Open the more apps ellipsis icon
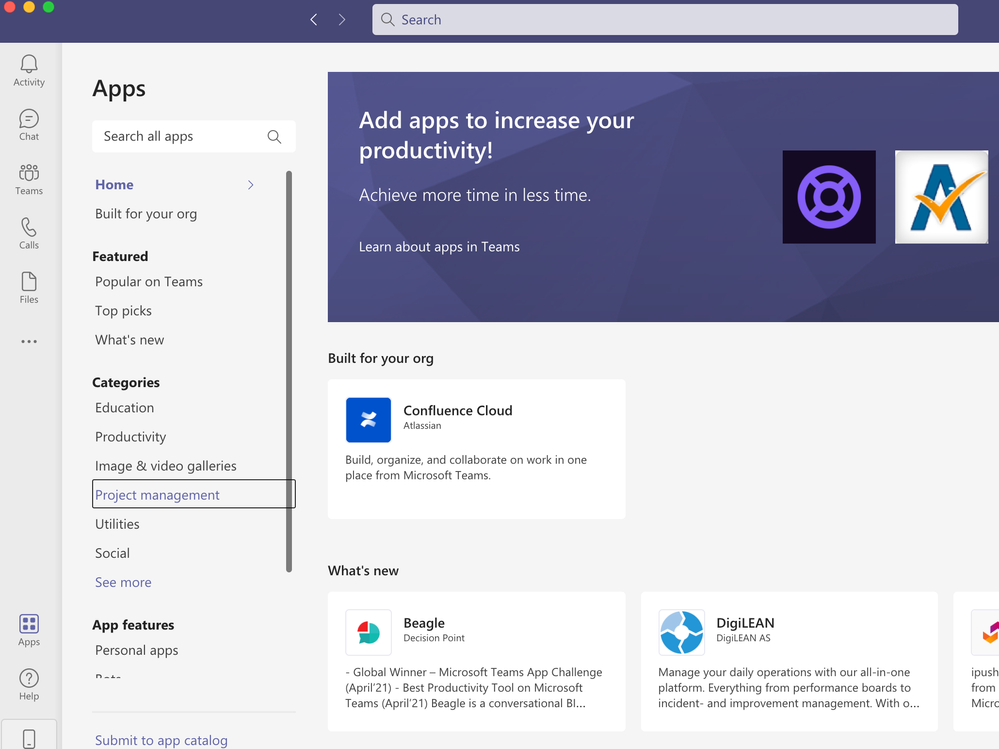999x749 pixels. click(x=29, y=341)
